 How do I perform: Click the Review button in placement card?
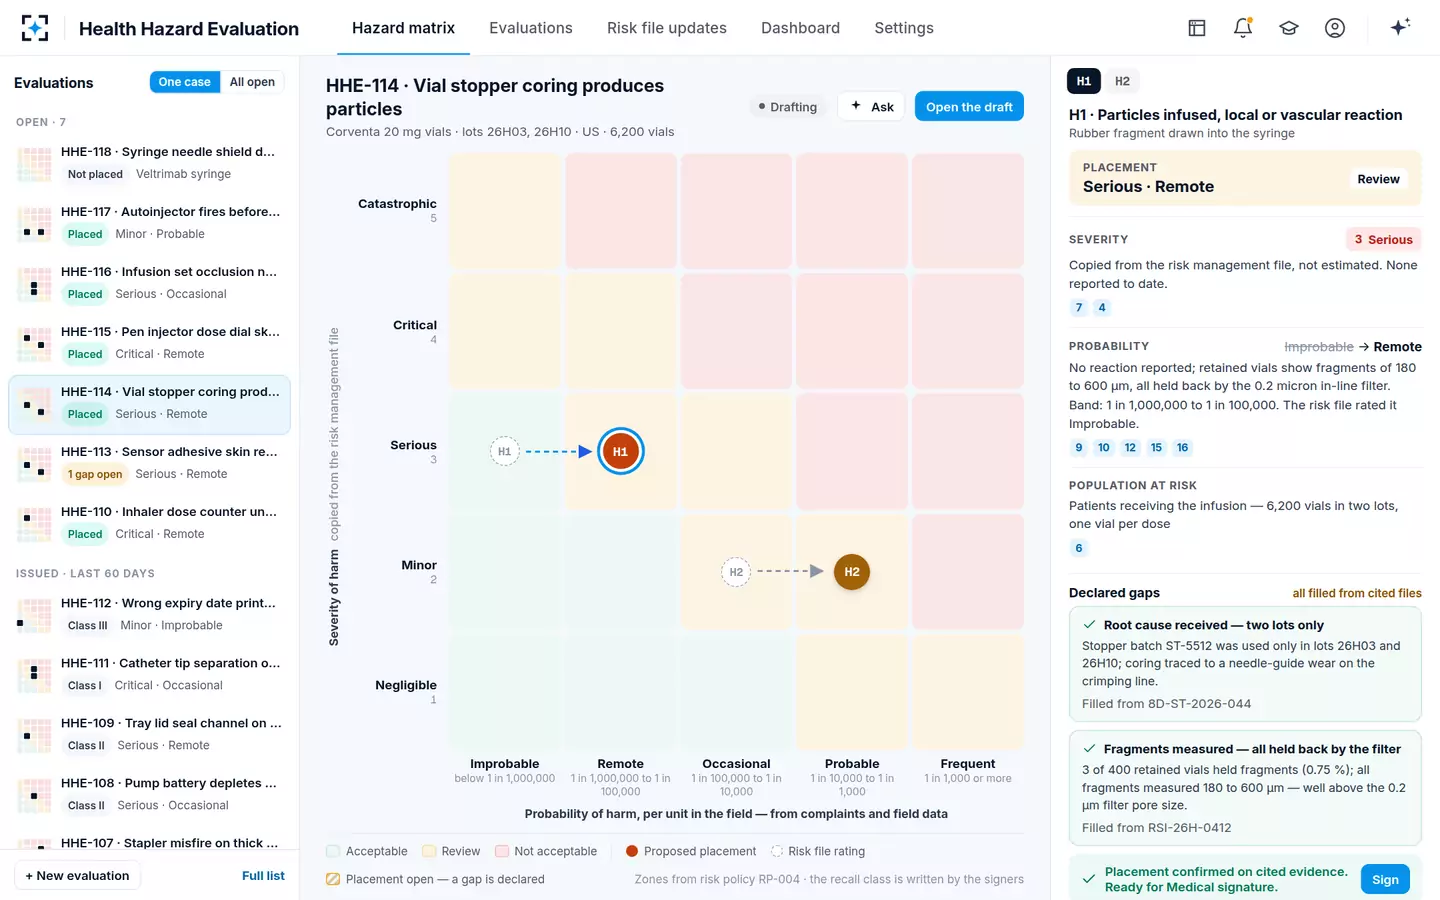pos(1378,179)
